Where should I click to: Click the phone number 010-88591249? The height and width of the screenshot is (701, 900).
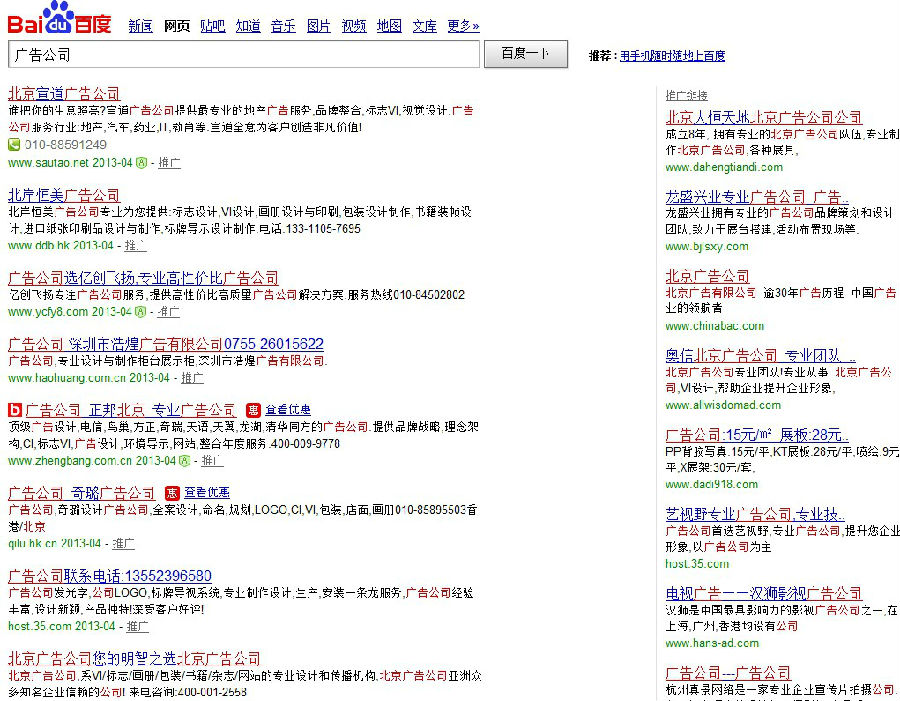pyautogui.click(x=65, y=145)
